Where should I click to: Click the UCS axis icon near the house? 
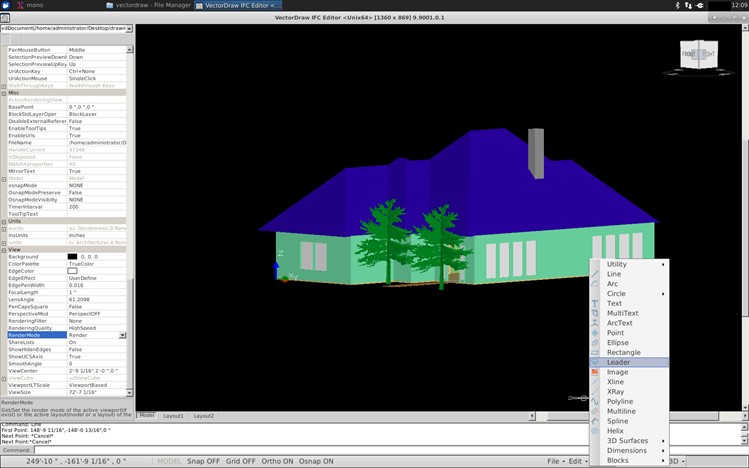285,267
